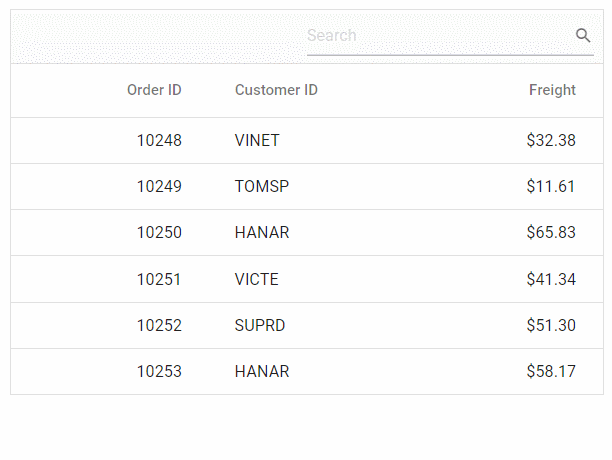This screenshot has height=460, width=612.
Task: Click the $41.34 freight cell
Action: tap(551, 279)
